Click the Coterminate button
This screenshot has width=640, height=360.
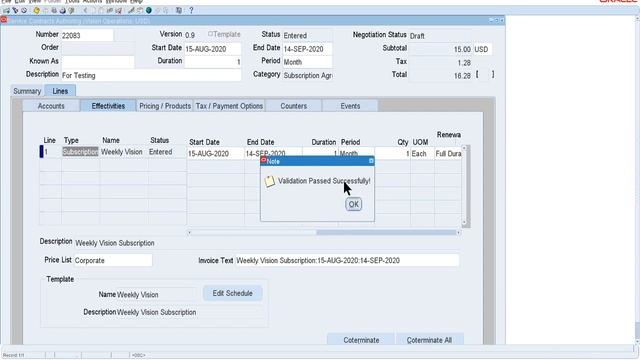point(361,340)
